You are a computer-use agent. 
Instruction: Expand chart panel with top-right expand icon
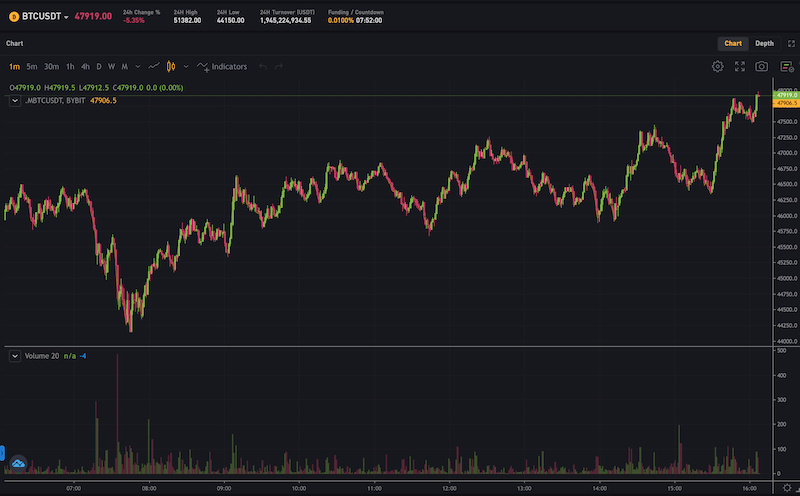coord(791,43)
